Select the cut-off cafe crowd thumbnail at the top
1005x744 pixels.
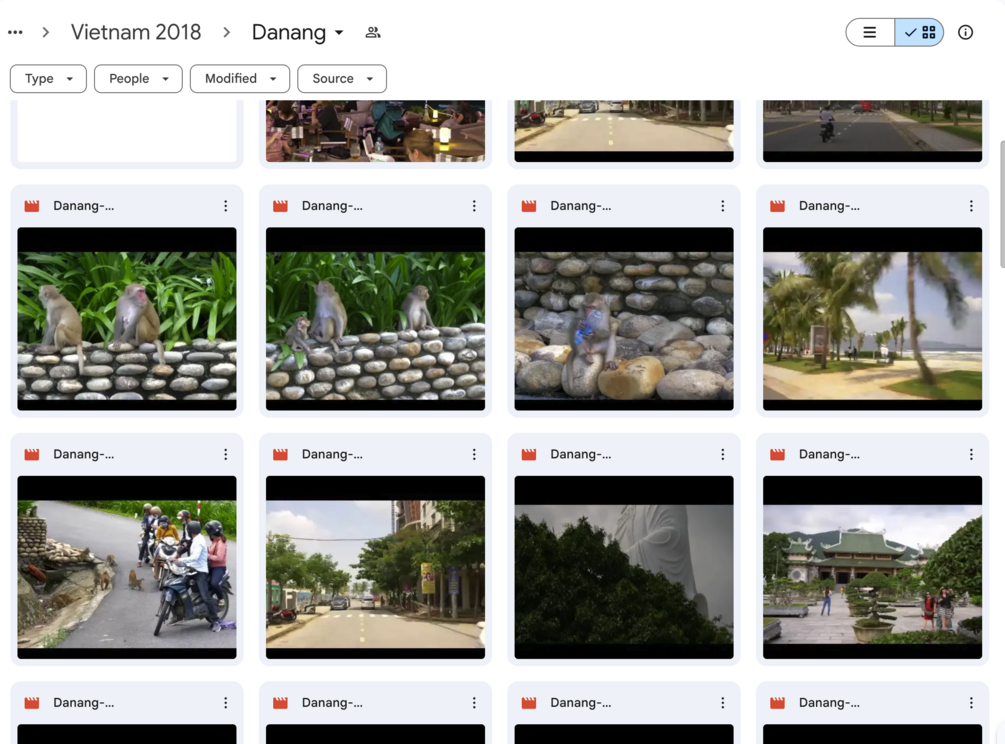click(376, 131)
